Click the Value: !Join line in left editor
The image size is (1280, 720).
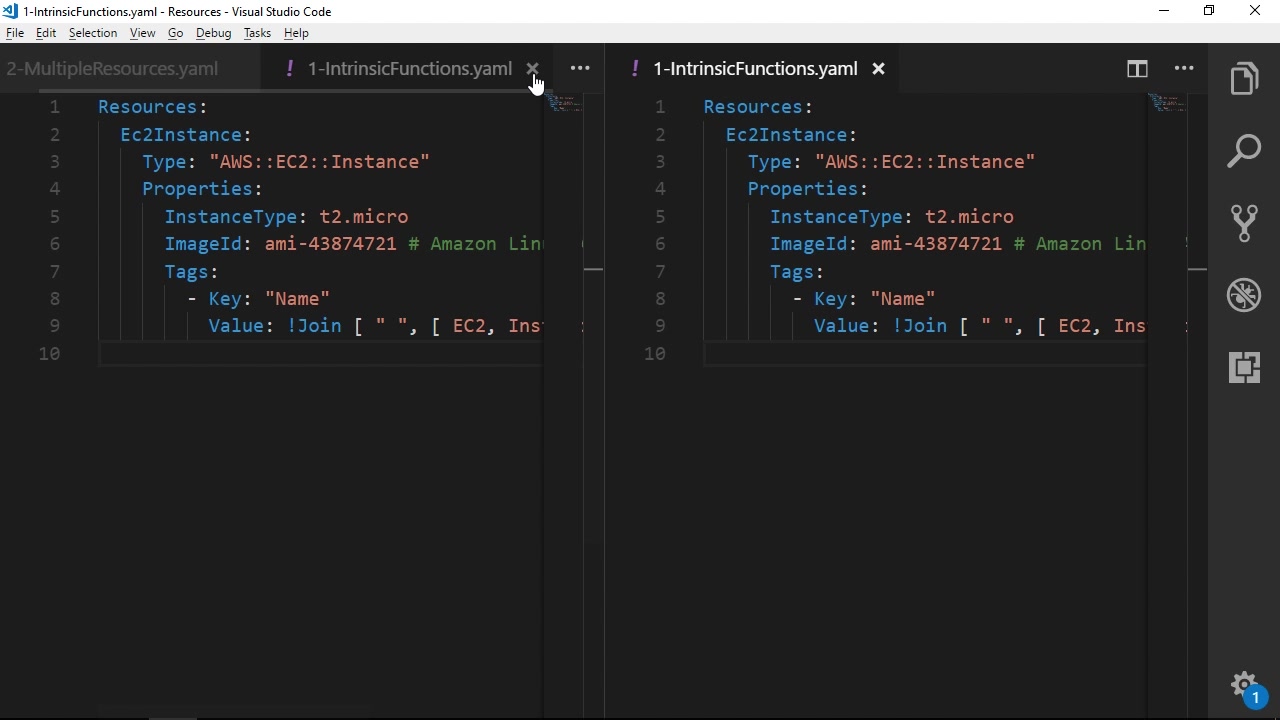(376, 326)
